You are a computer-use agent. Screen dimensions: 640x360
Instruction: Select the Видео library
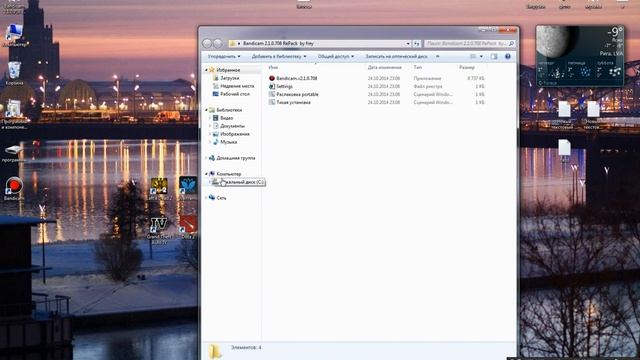(x=223, y=118)
